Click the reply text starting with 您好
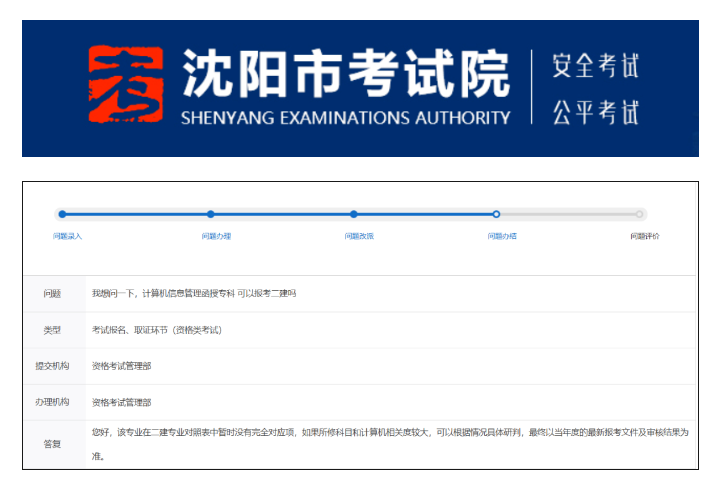 point(390,444)
